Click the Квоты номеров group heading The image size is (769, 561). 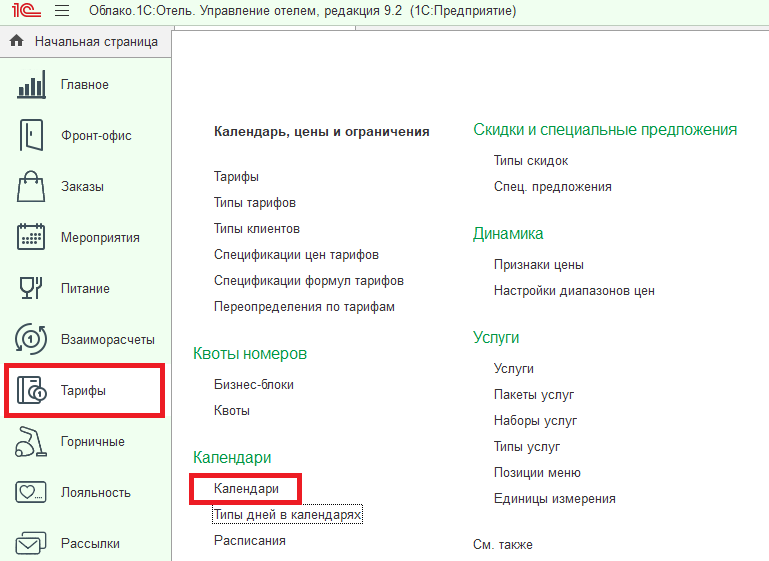coord(250,354)
